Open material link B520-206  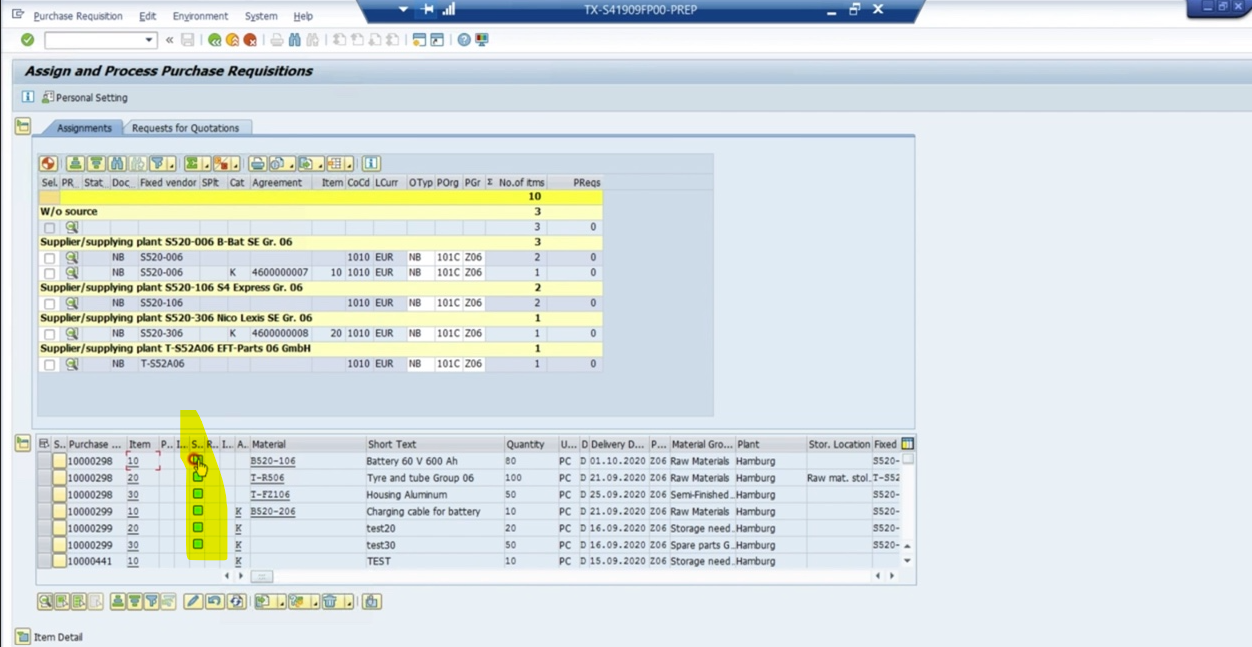click(x=273, y=511)
